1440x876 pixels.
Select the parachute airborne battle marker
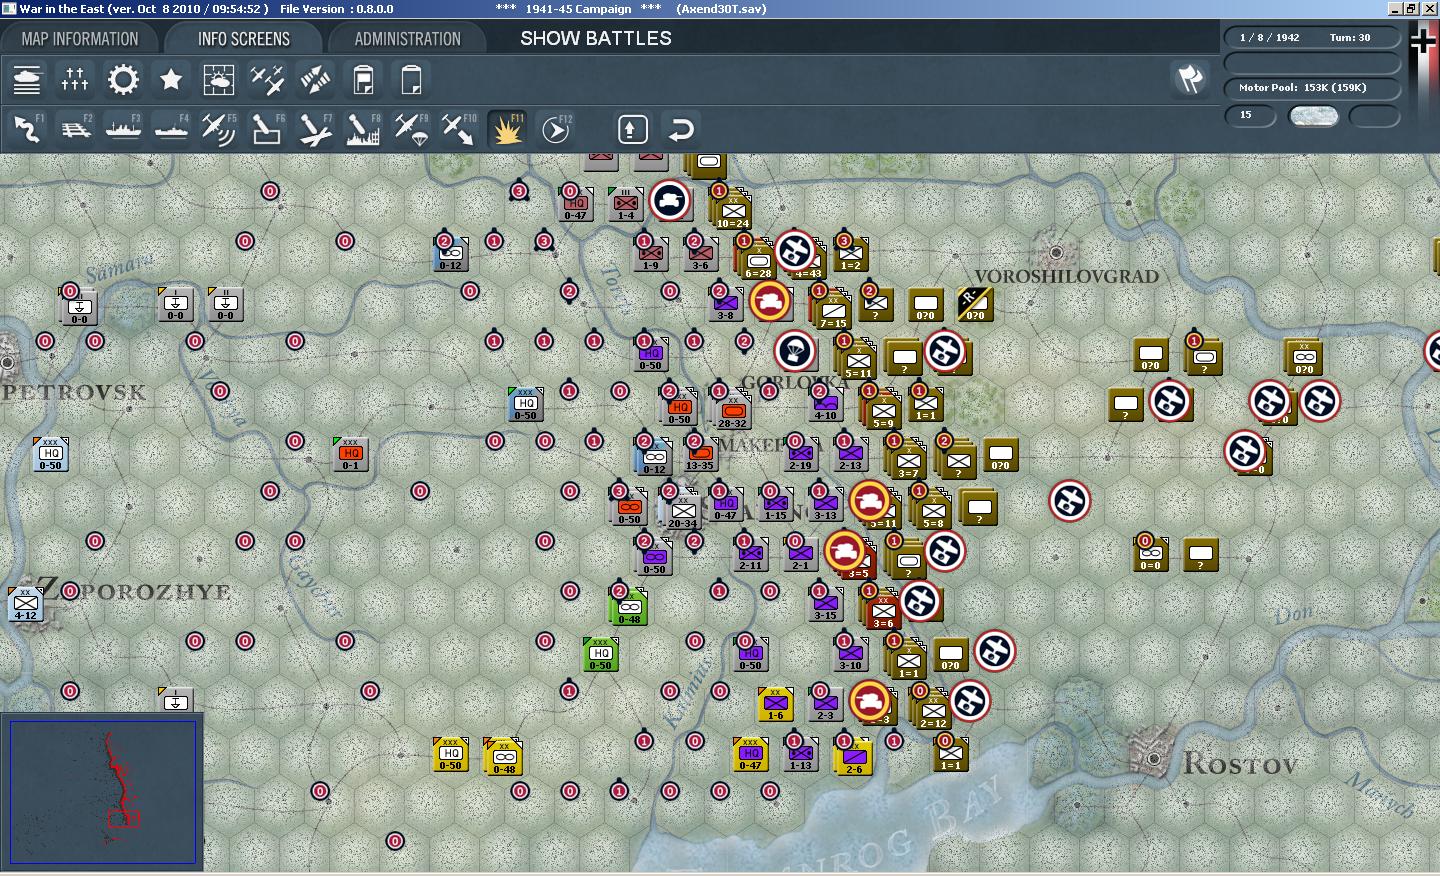pos(795,351)
